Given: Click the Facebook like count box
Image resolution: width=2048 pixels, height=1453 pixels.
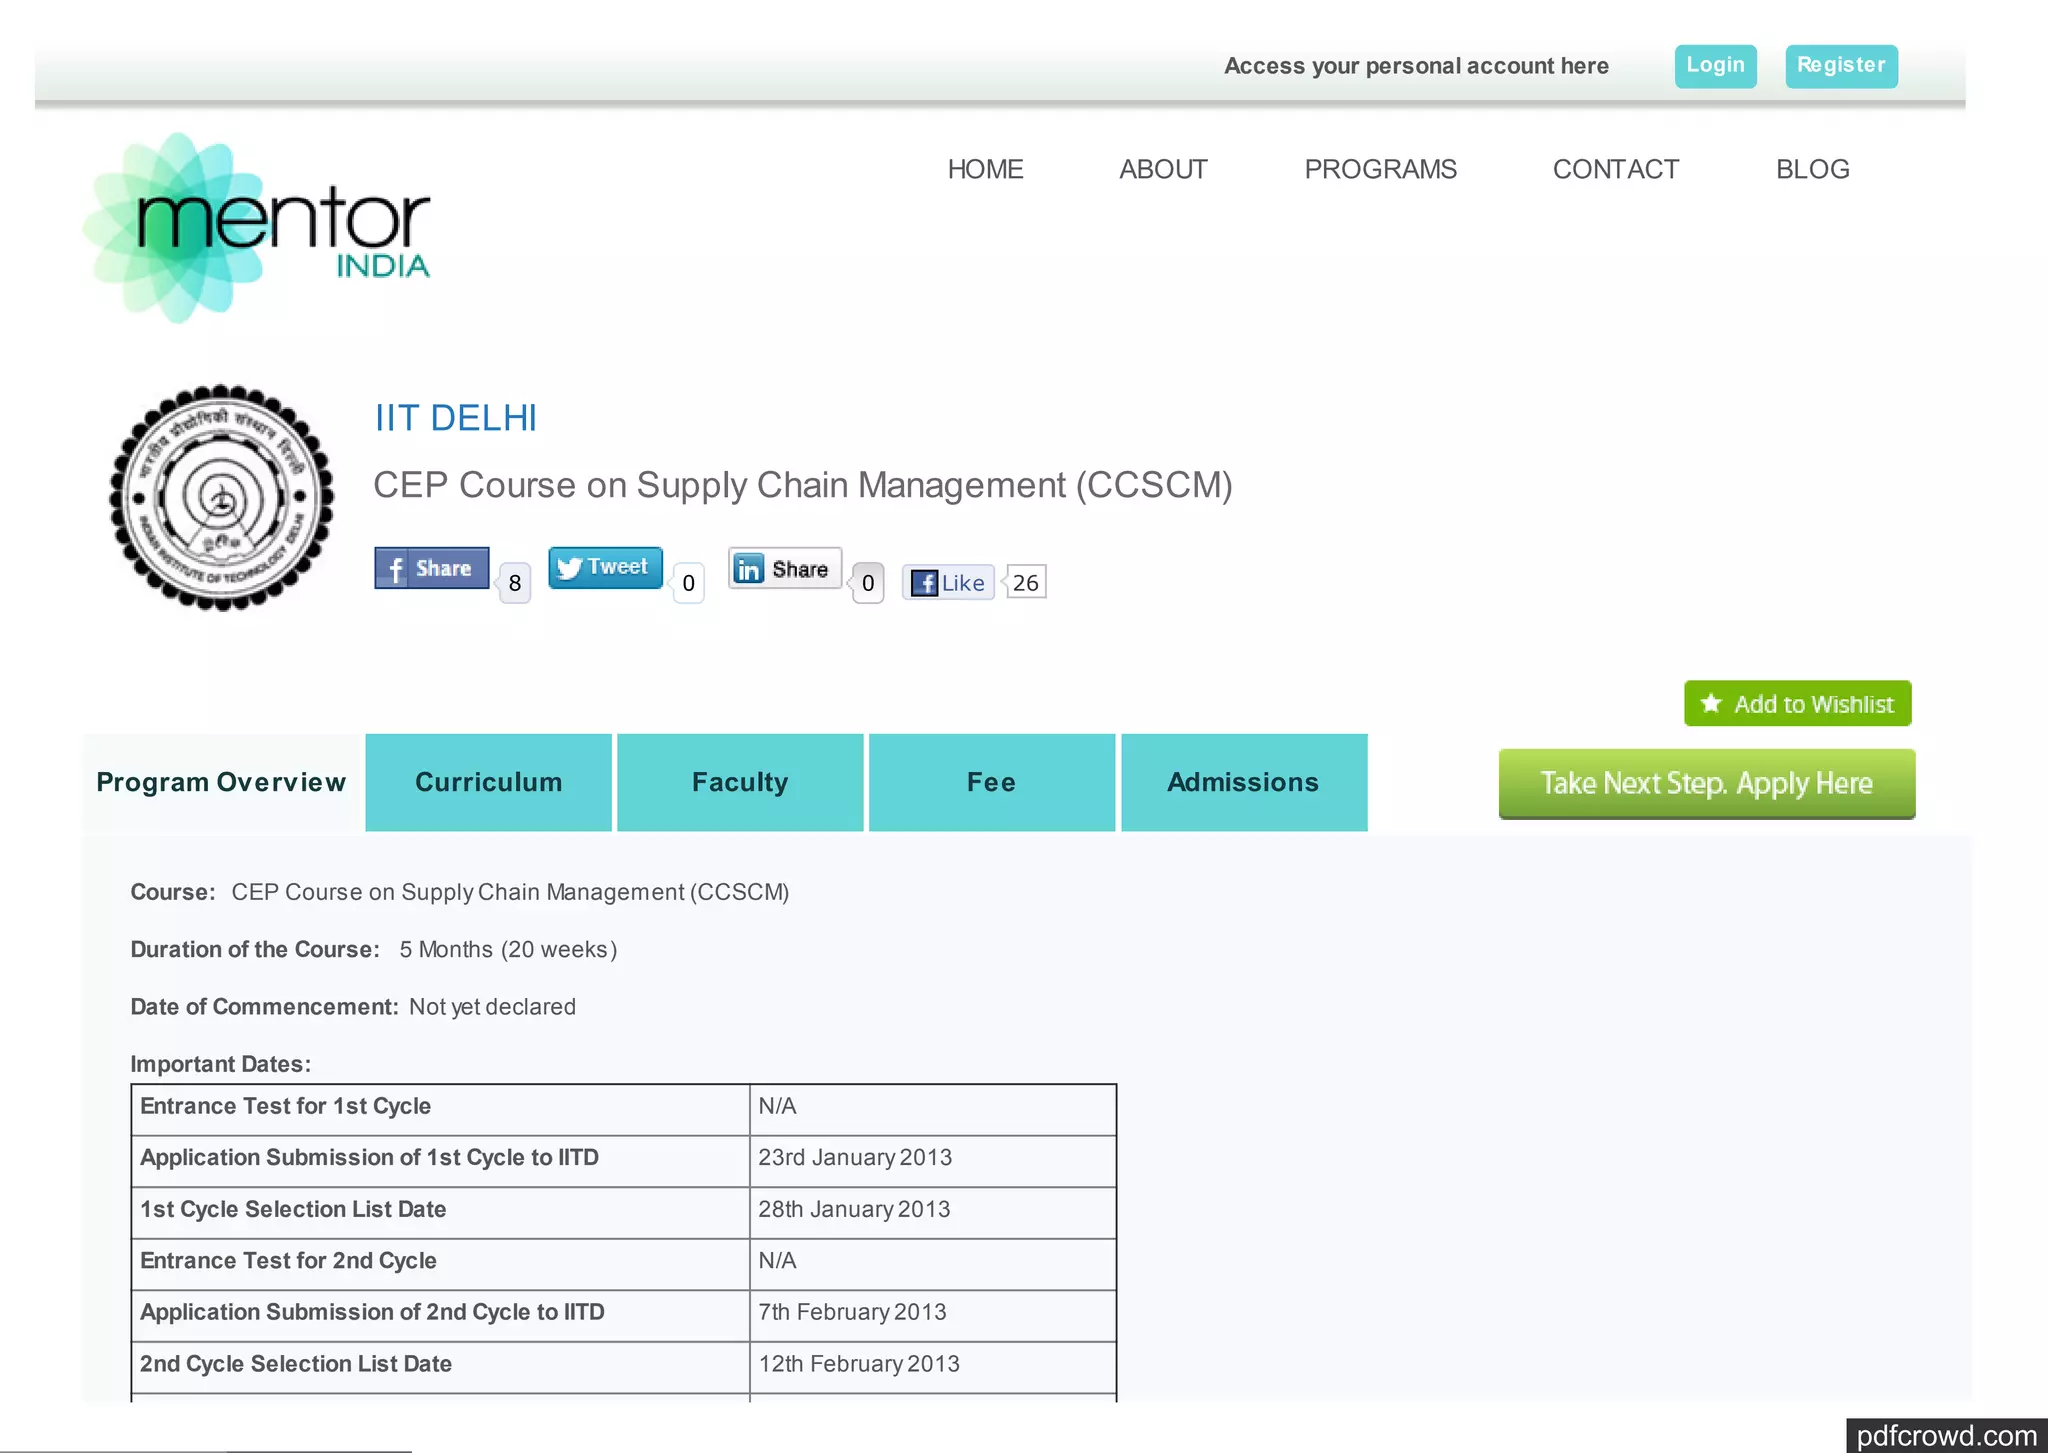Looking at the screenshot, I should (1025, 582).
